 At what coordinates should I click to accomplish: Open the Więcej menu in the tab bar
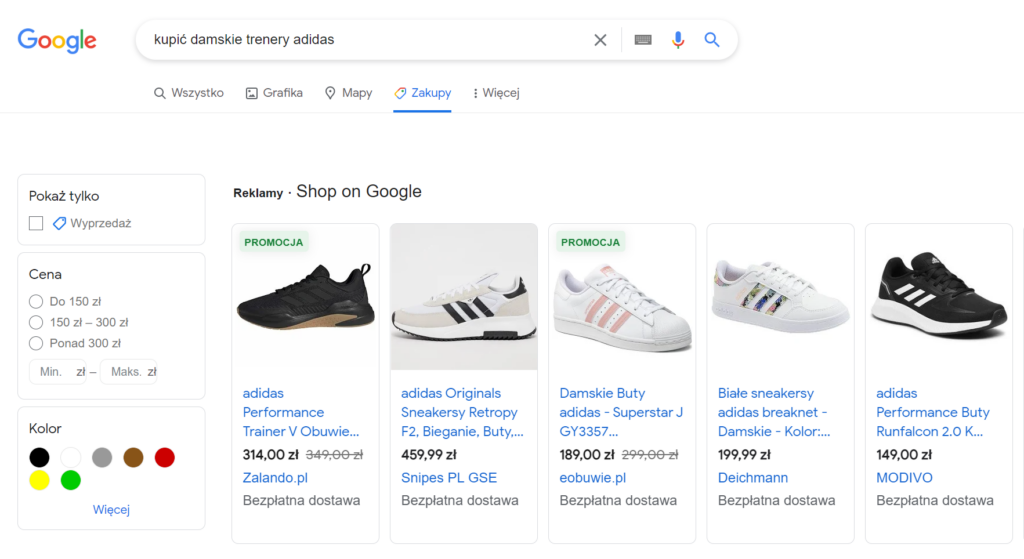[x=496, y=93]
